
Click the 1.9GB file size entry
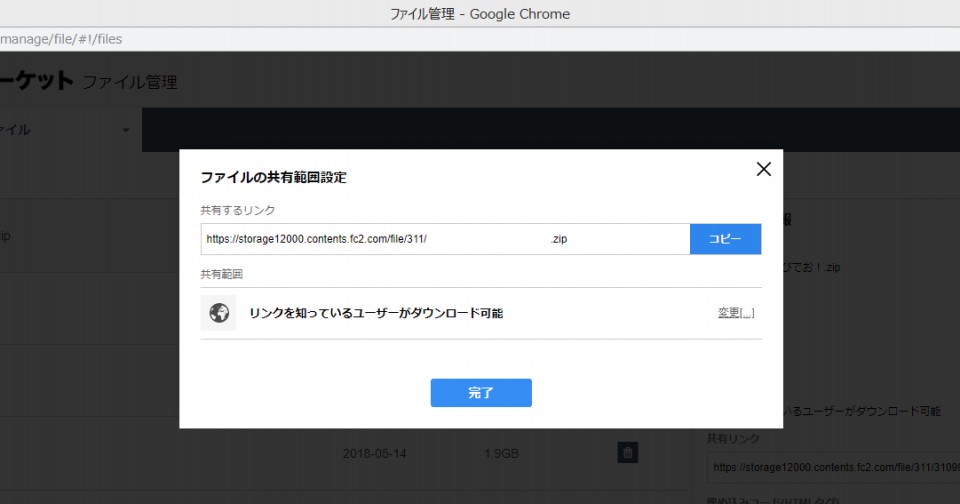click(x=501, y=453)
